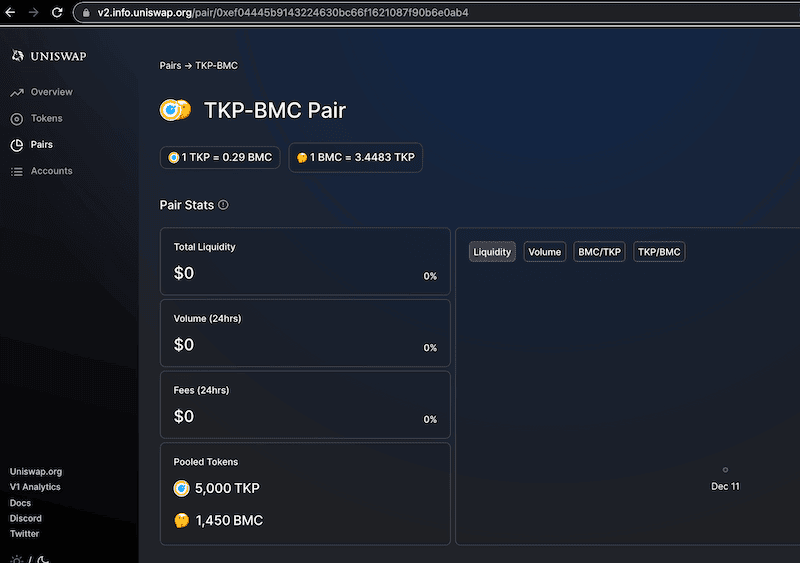Click the Accounts list icon
Image resolution: width=800 pixels, height=563 pixels.
17,172
